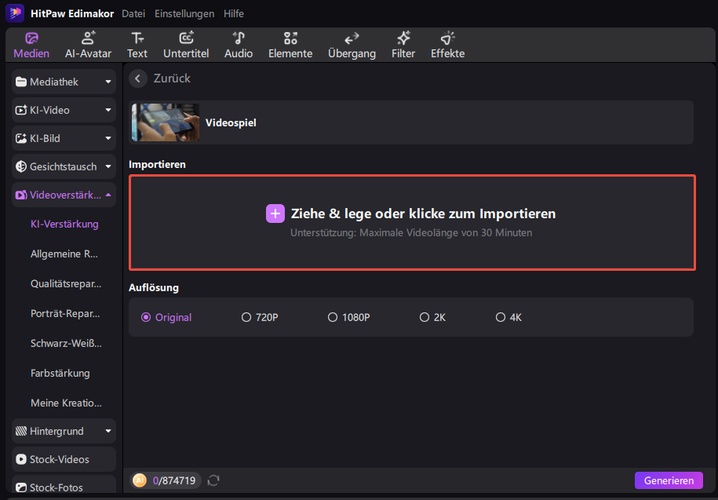Click the Mediathek folder icon
Screen dimensions: 718x500
pyautogui.click(x=21, y=82)
